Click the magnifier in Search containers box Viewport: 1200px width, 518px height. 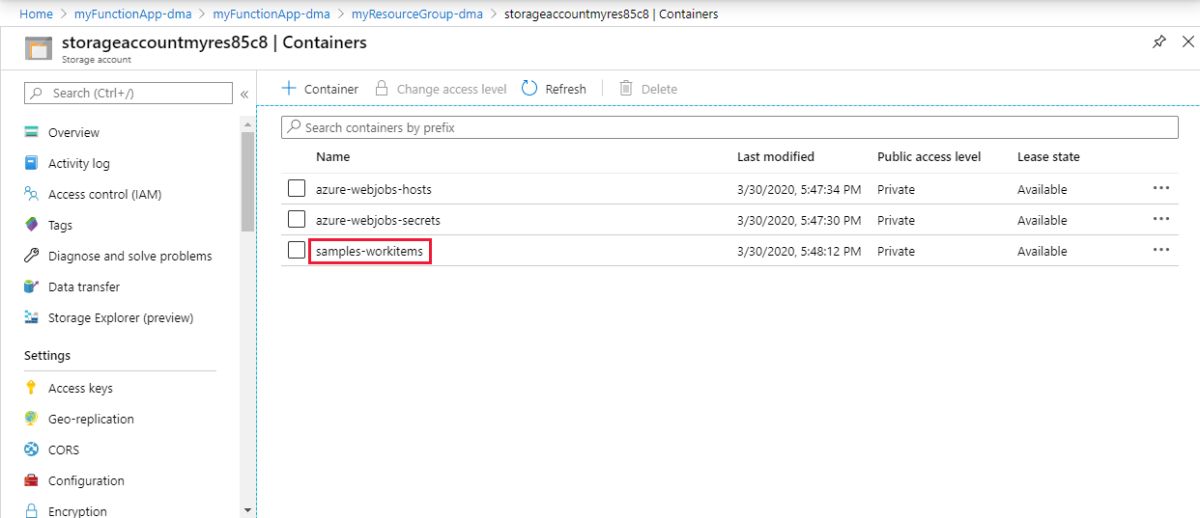(294, 127)
